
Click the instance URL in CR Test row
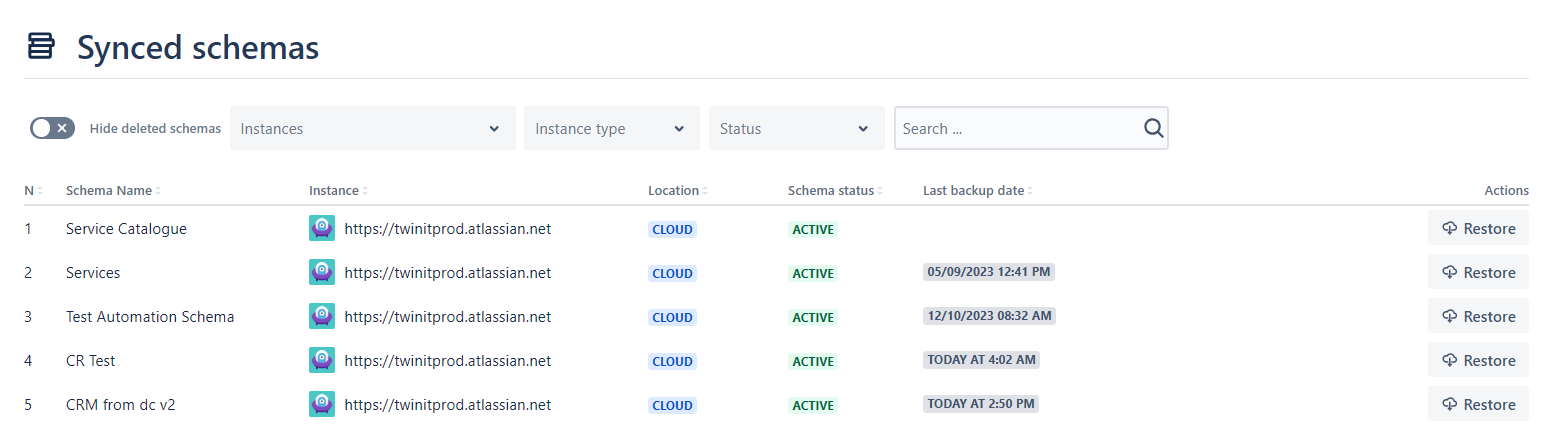[x=448, y=361]
